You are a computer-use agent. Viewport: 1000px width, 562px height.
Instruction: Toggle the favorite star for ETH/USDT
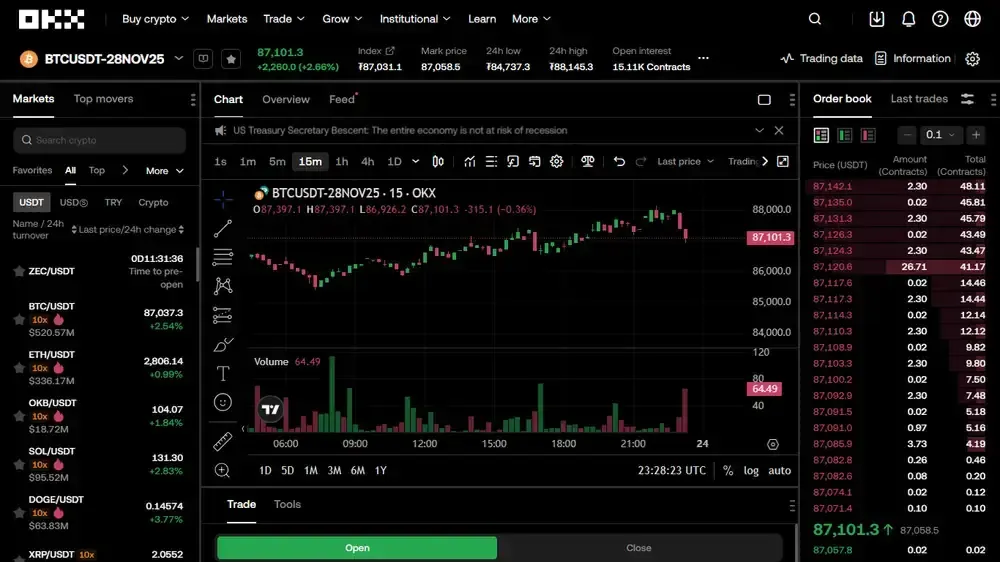[19, 367]
